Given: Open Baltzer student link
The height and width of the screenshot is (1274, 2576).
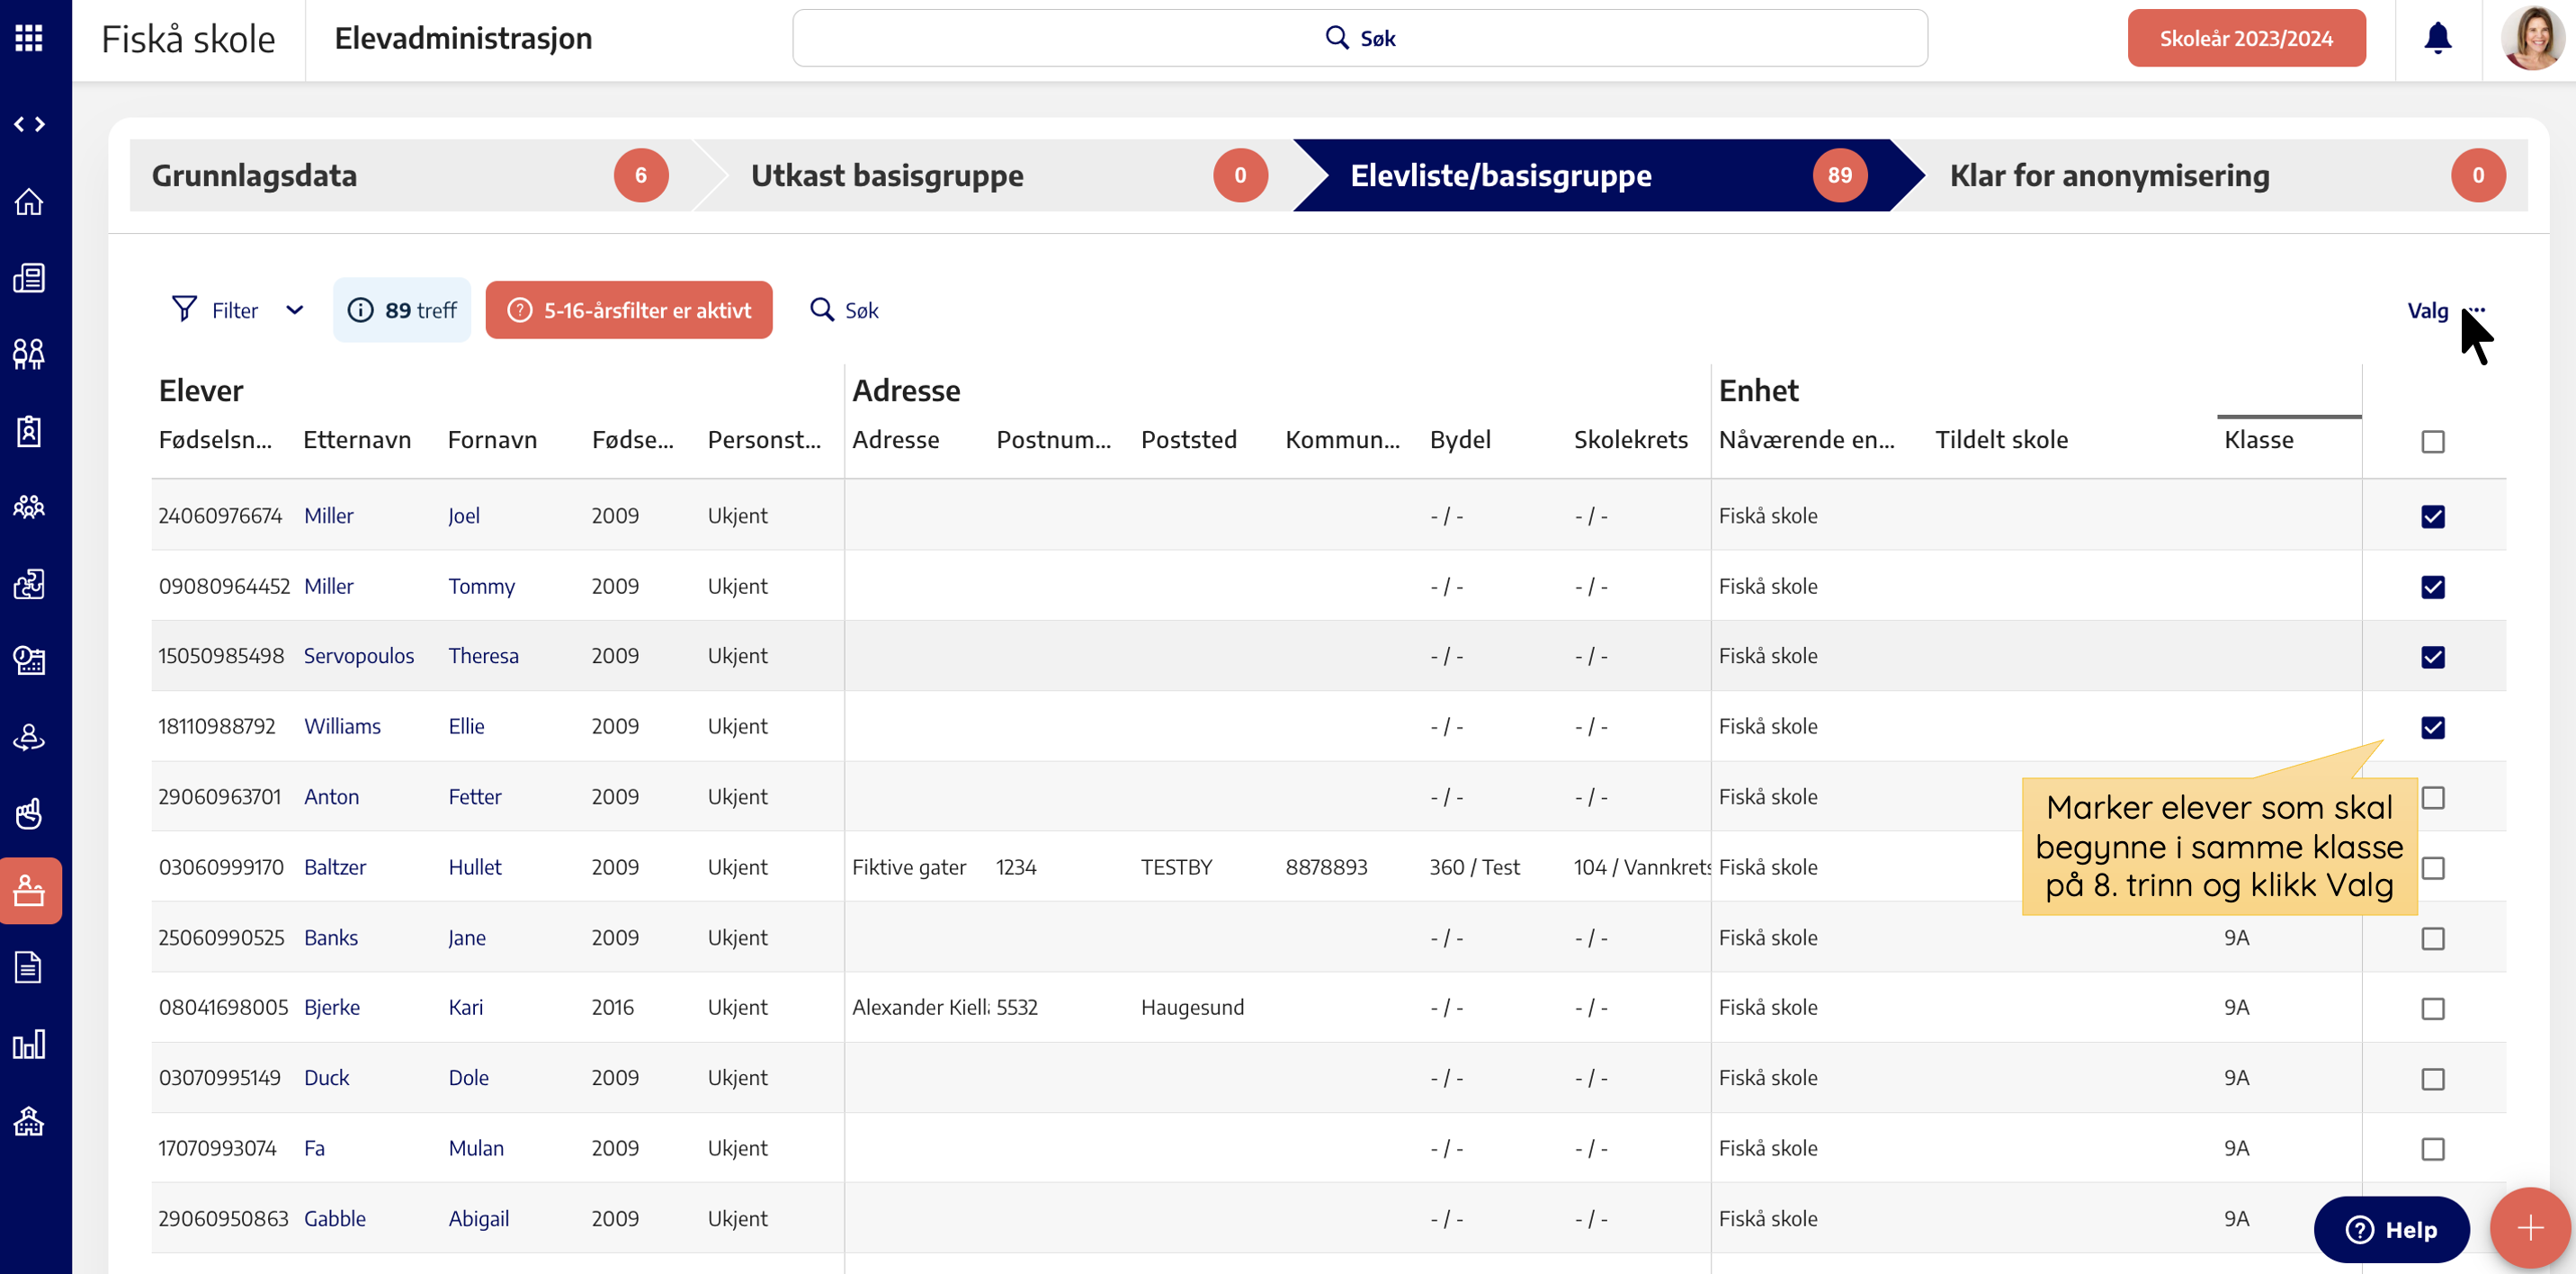Looking at the screenshot, I should 334,867.
